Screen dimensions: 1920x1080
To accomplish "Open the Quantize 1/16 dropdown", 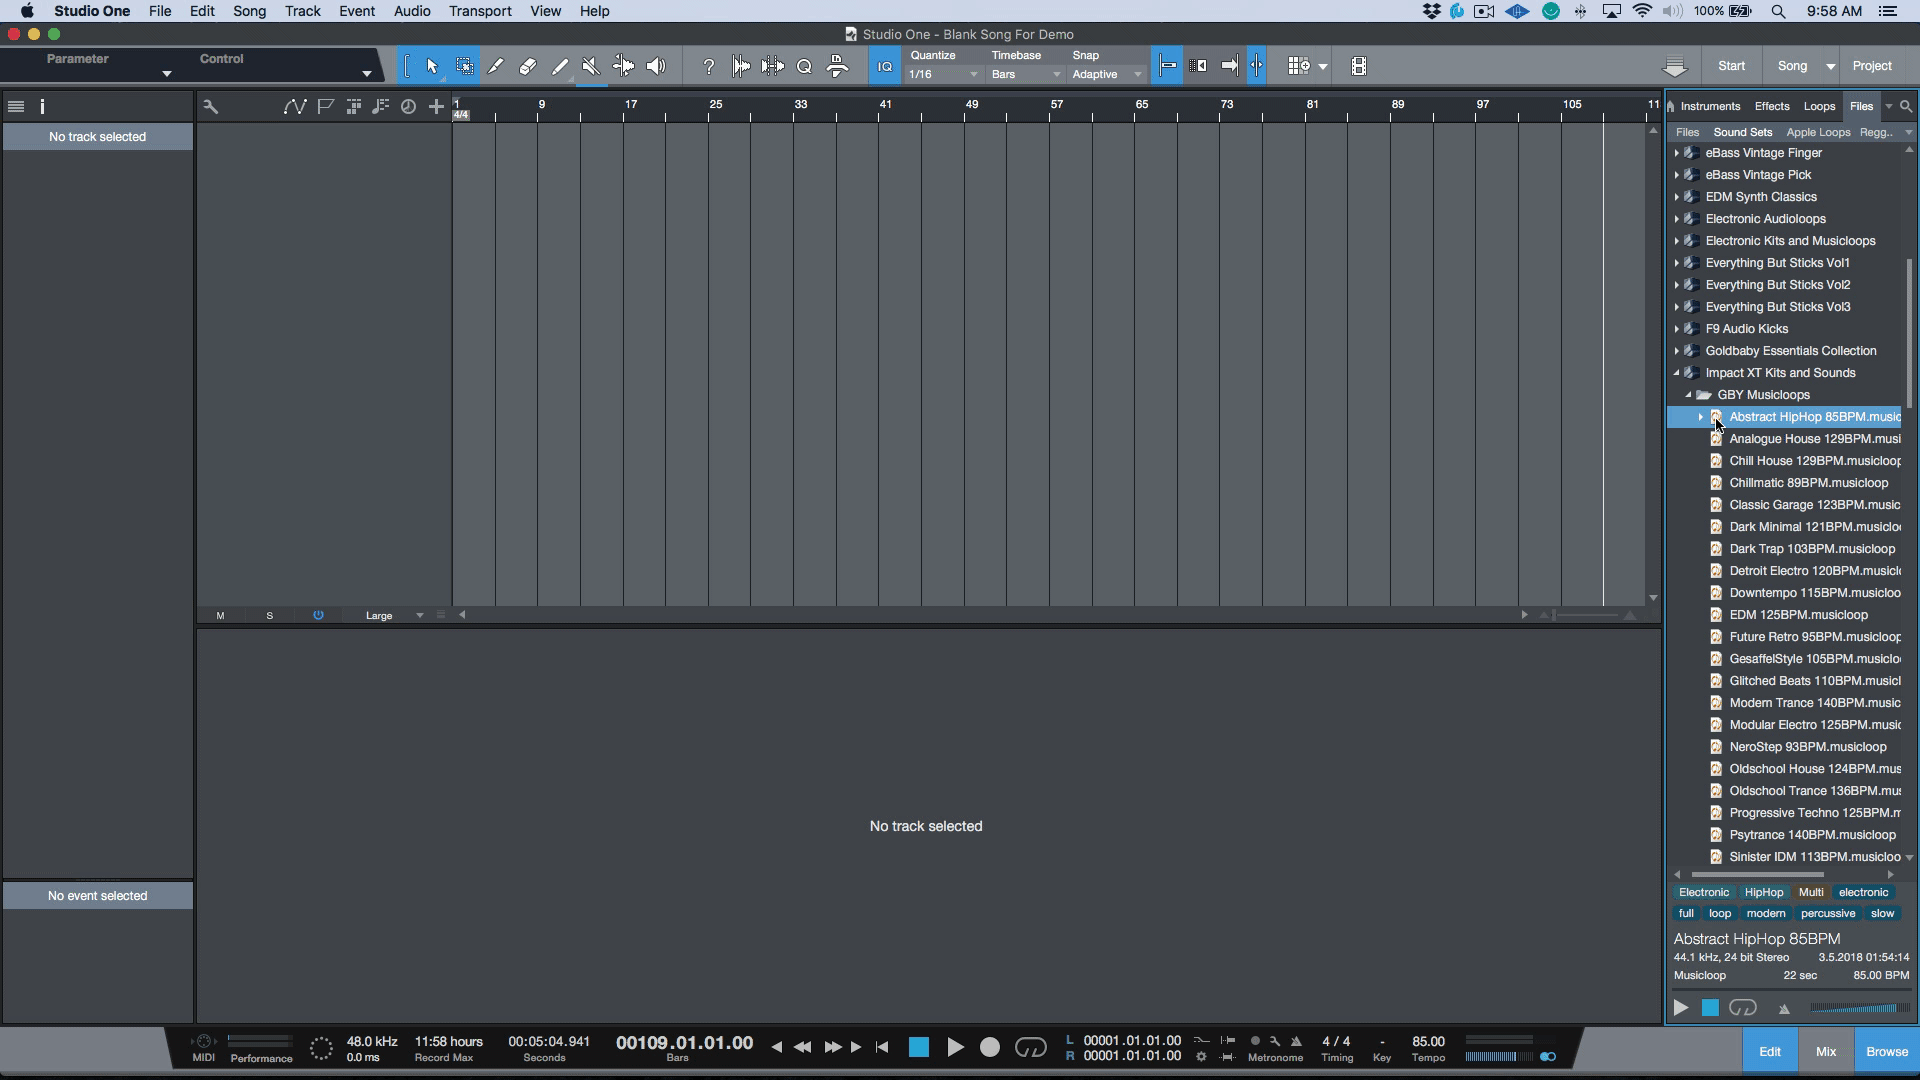I will [x=943, y=75].
